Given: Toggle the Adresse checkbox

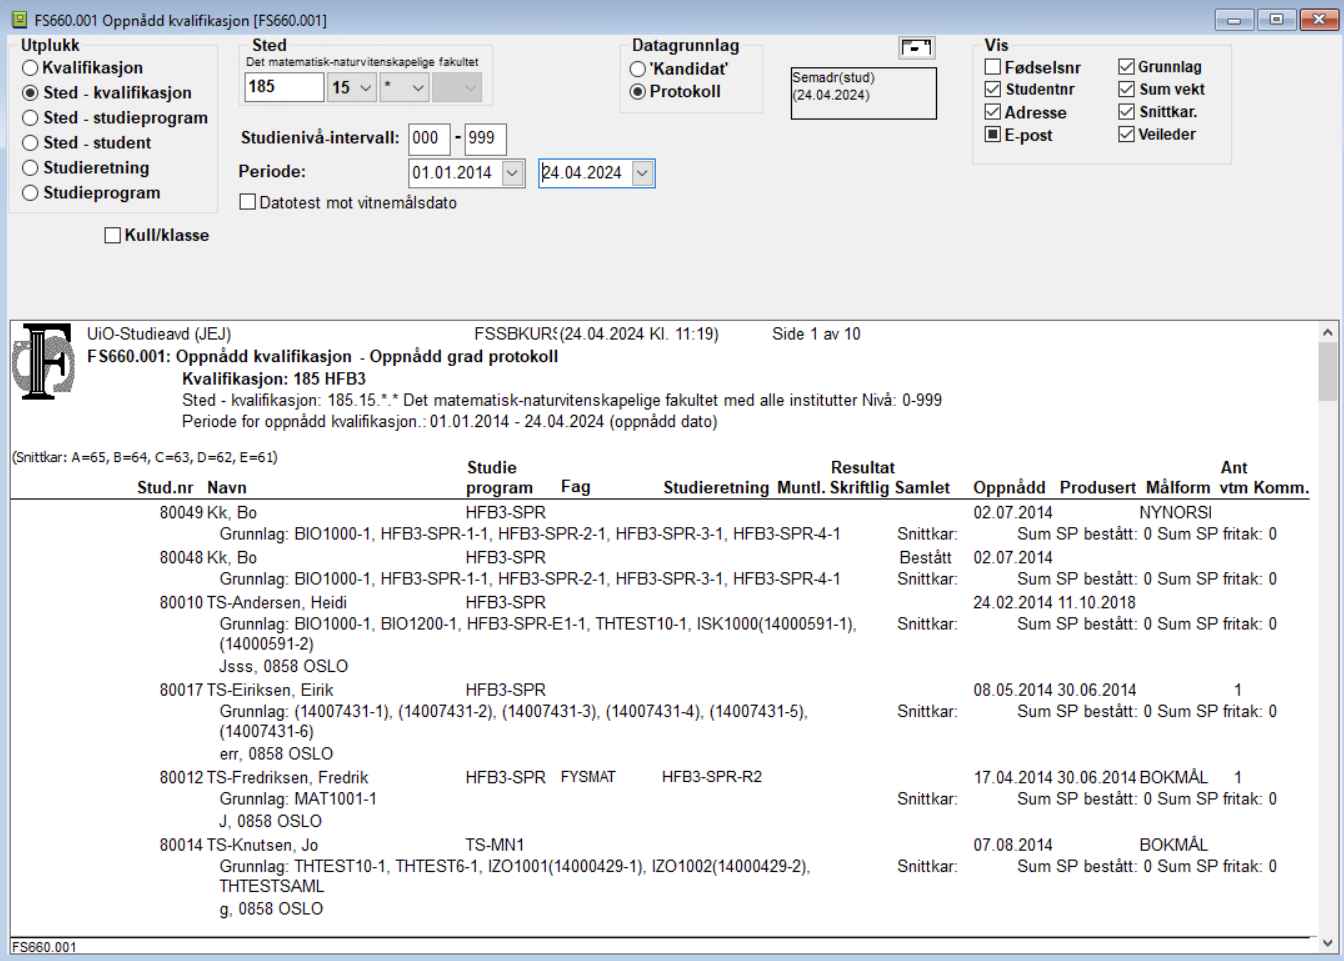Looking at the screenshot, I should 993,112.
